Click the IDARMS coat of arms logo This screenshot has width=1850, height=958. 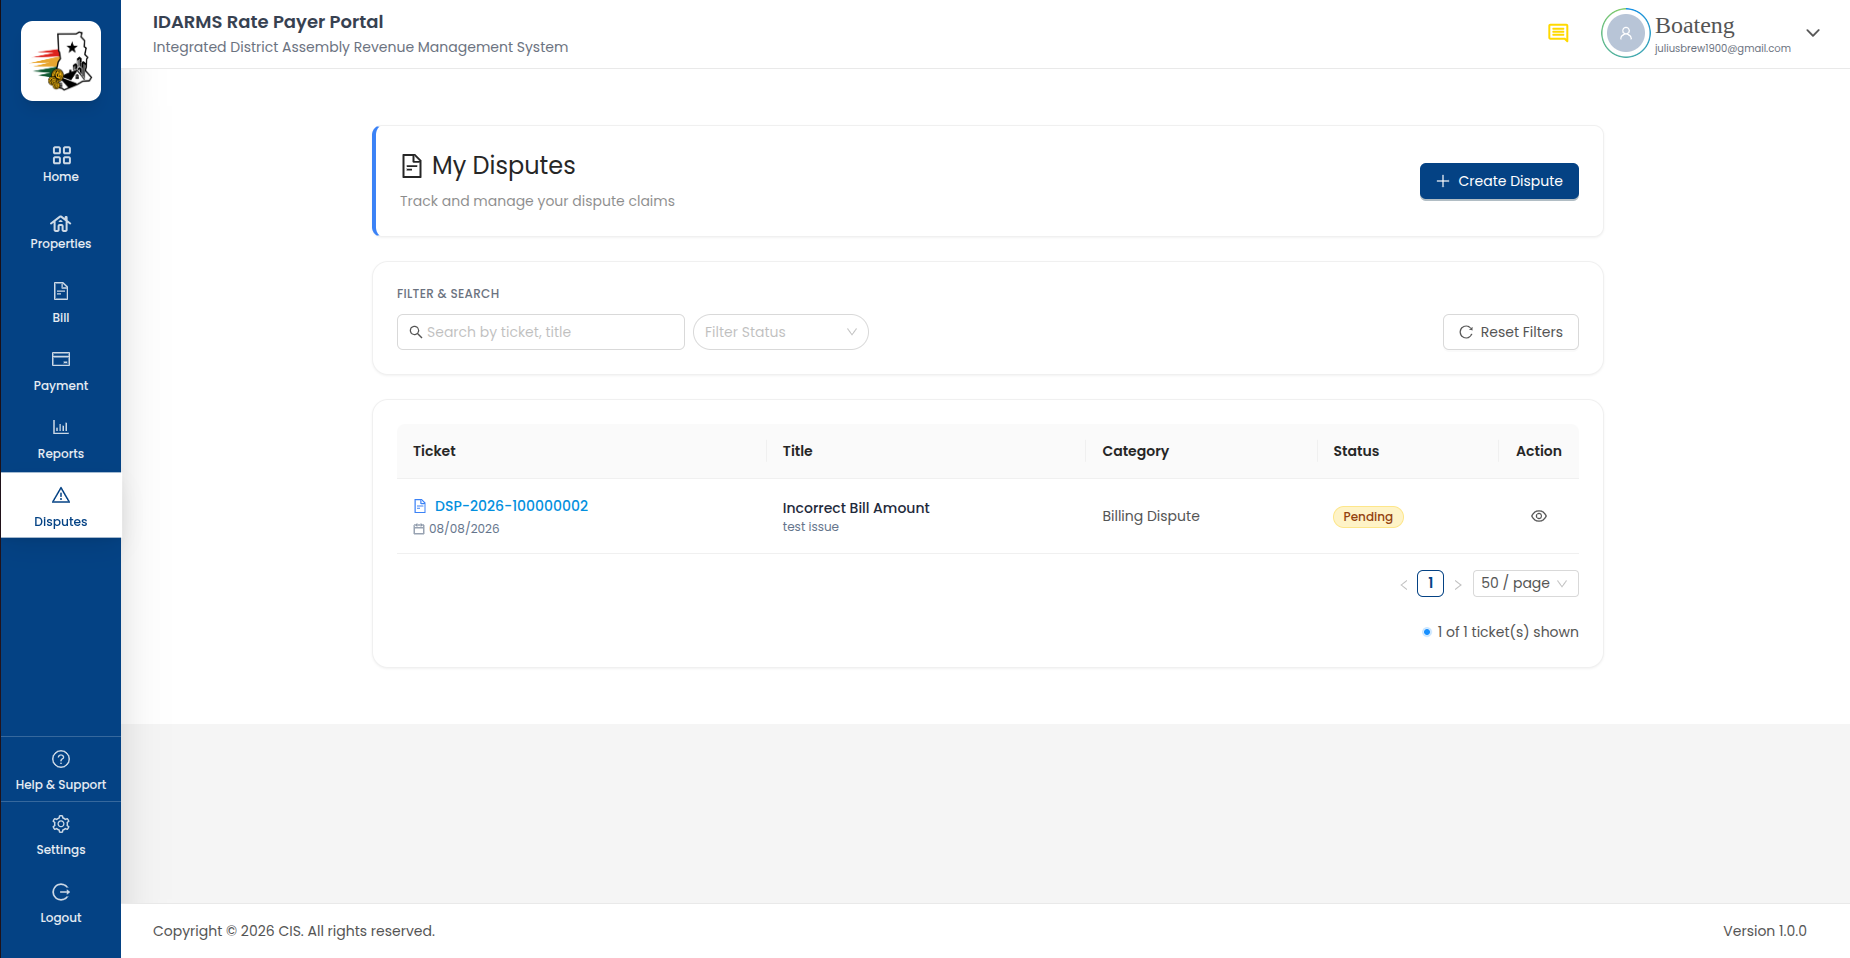61,61
